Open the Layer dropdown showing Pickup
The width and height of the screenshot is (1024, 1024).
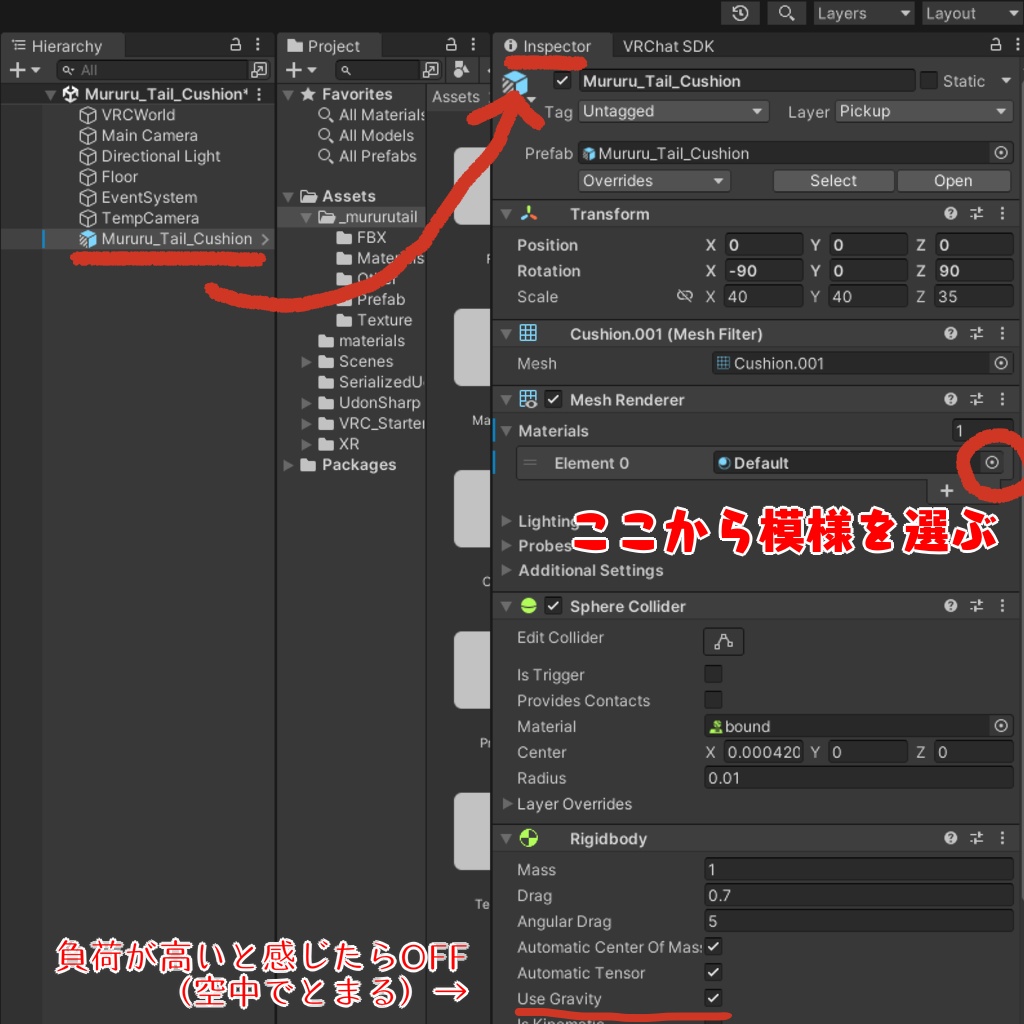coord(921,111)
